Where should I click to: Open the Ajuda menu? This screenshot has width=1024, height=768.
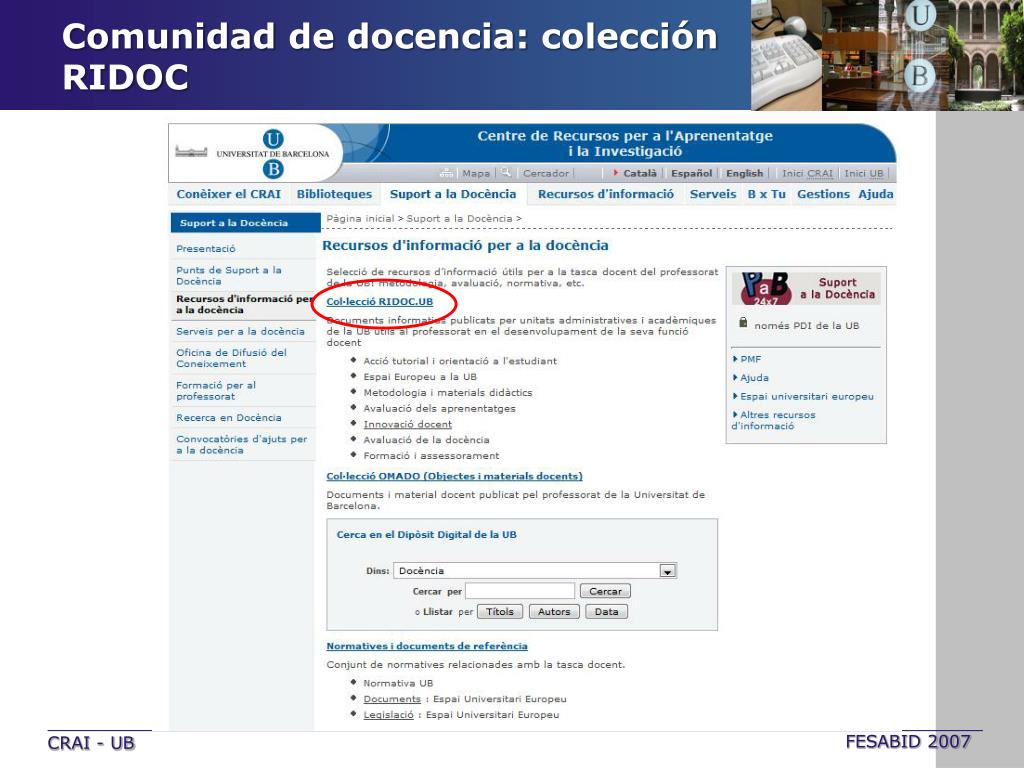876,194
